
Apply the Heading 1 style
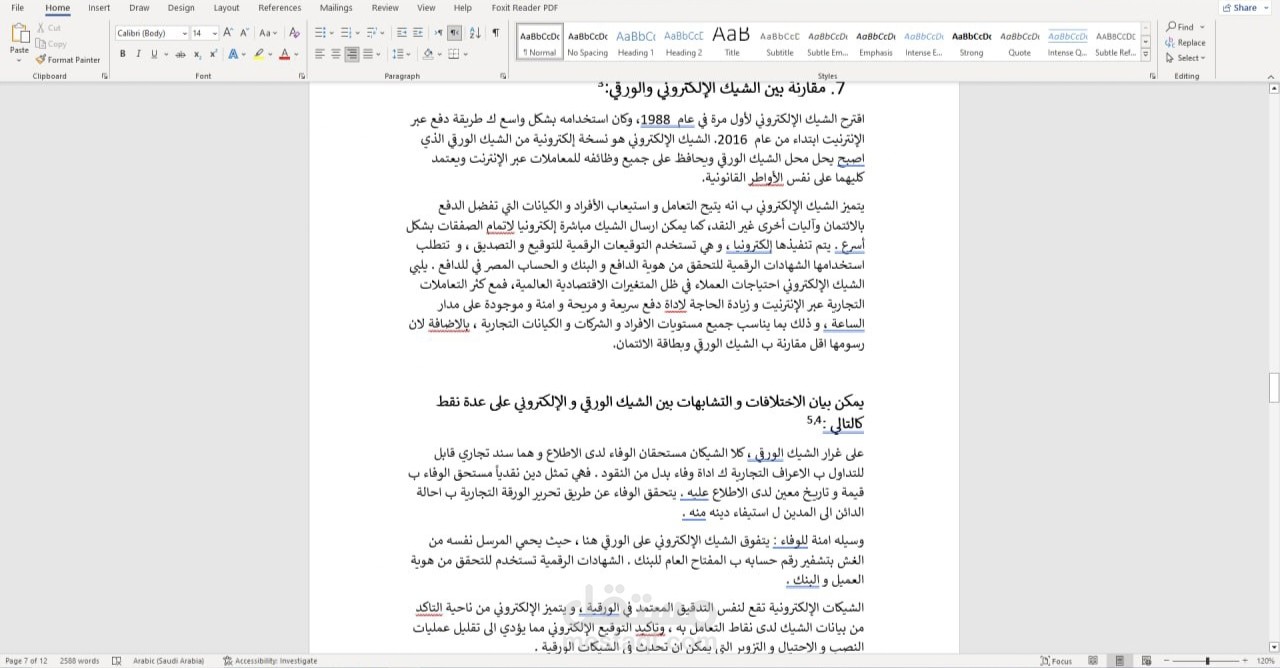click(635, 40)
